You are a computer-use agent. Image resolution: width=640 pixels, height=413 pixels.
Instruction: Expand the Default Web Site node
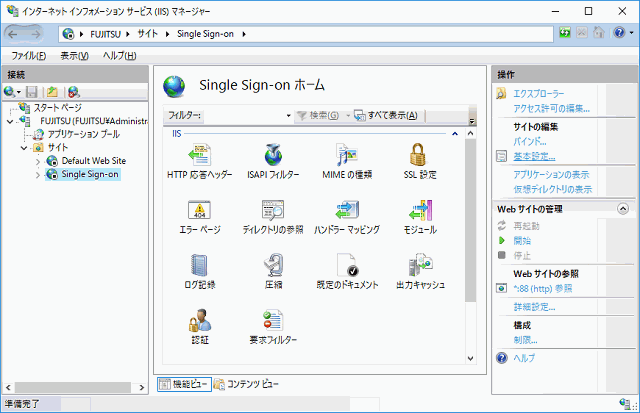click(x=38, y=162)
